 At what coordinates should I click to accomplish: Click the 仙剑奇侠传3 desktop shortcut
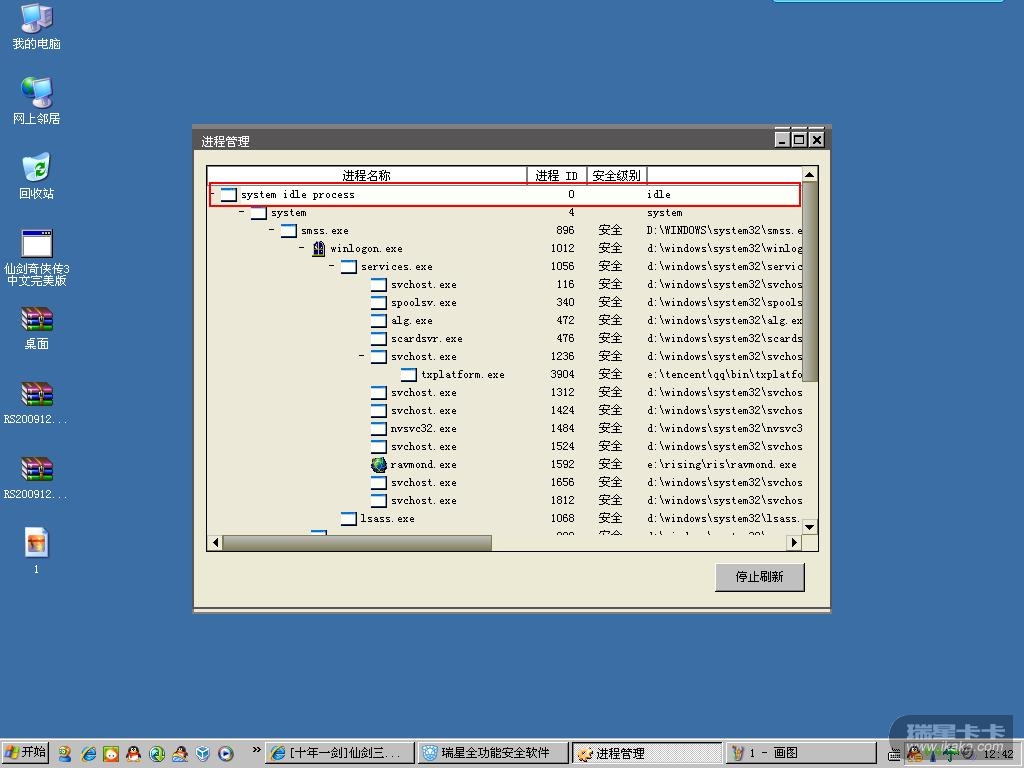pos(36,244)
